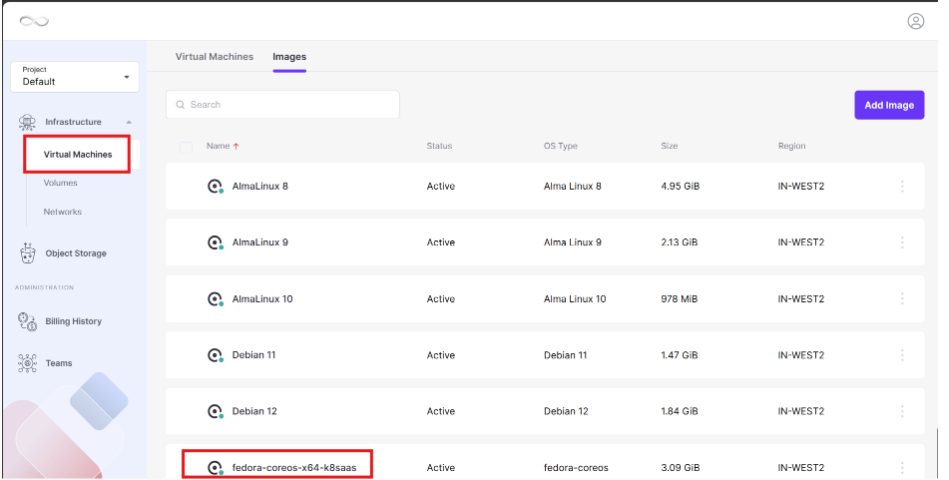The image size is (949, 480).
Task: Click the Billing History icon
Action: point(27,321)
